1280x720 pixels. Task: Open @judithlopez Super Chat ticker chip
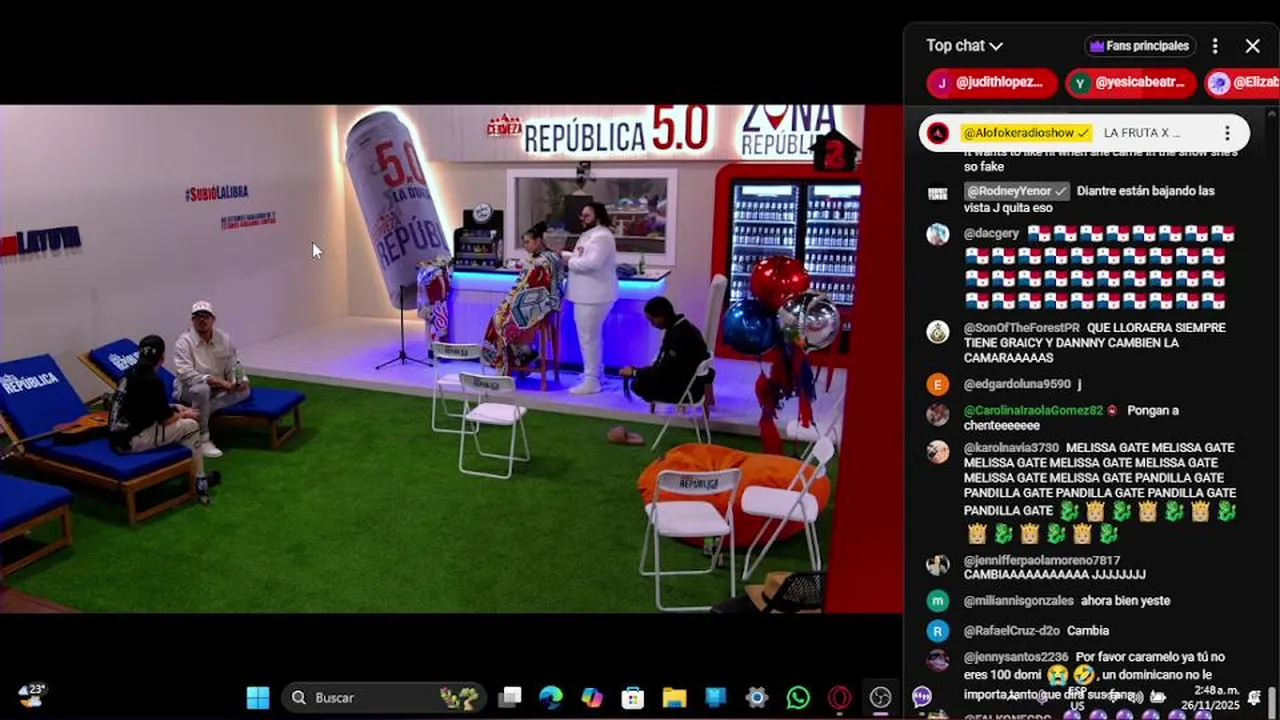tap(992, 83)
